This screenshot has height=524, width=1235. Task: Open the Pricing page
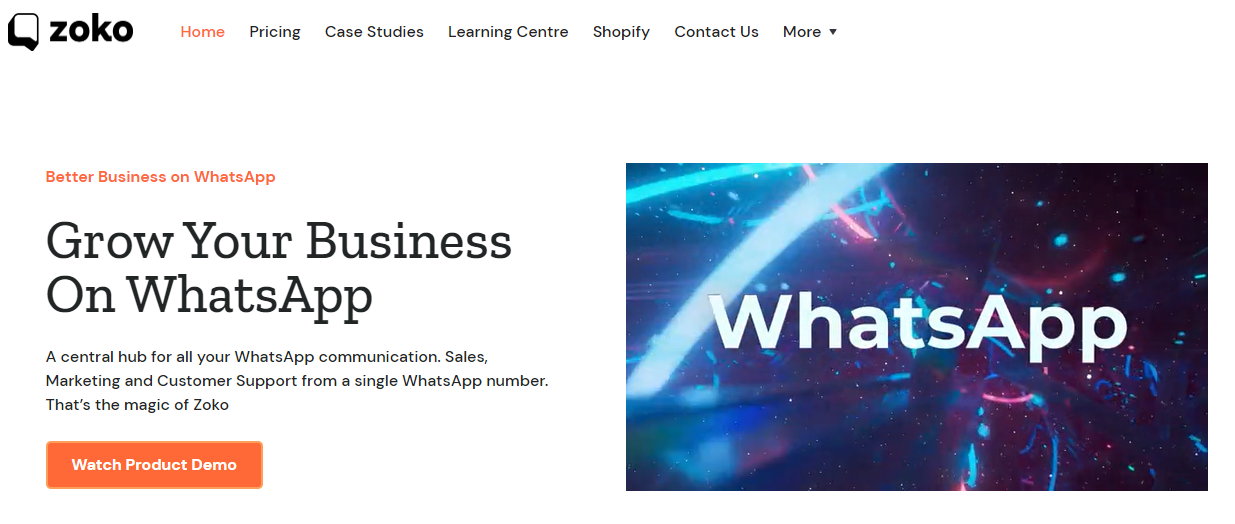tap(275, 32)
